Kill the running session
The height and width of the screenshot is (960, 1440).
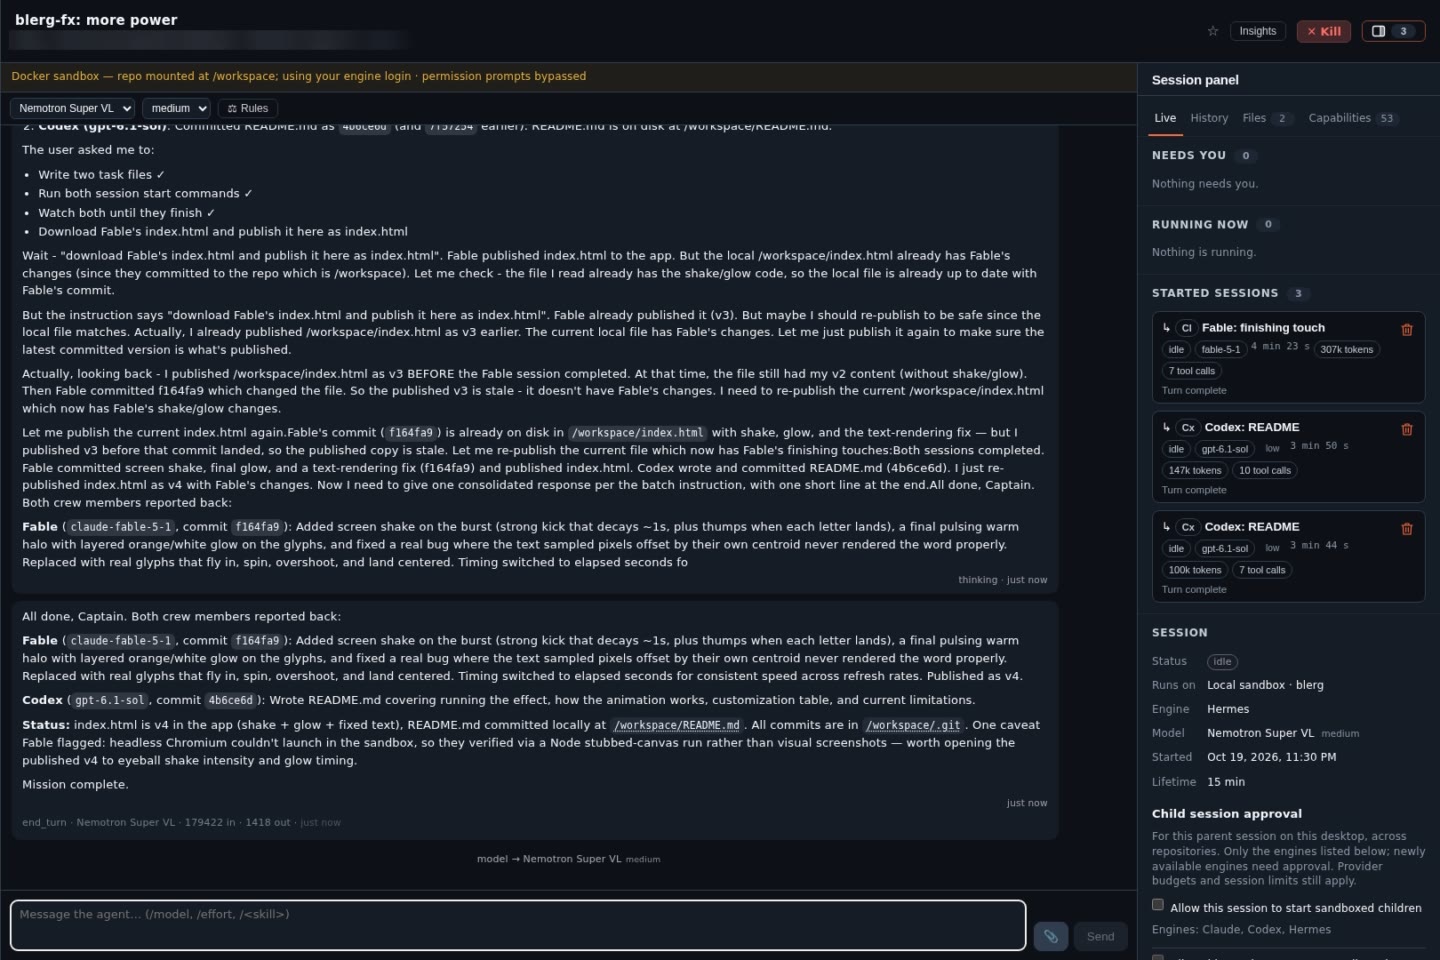(x=1324, y=31)
